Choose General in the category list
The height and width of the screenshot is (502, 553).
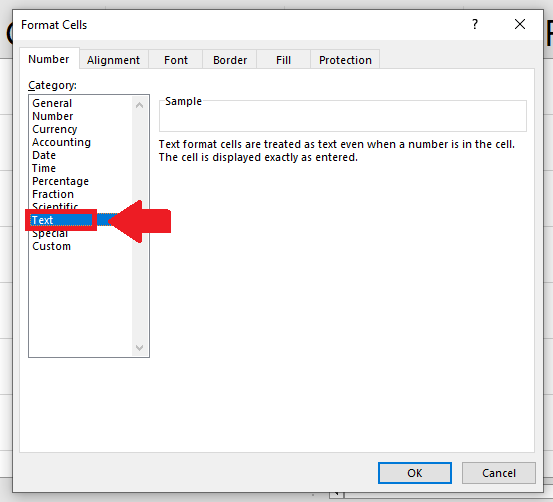coord(52,103)
